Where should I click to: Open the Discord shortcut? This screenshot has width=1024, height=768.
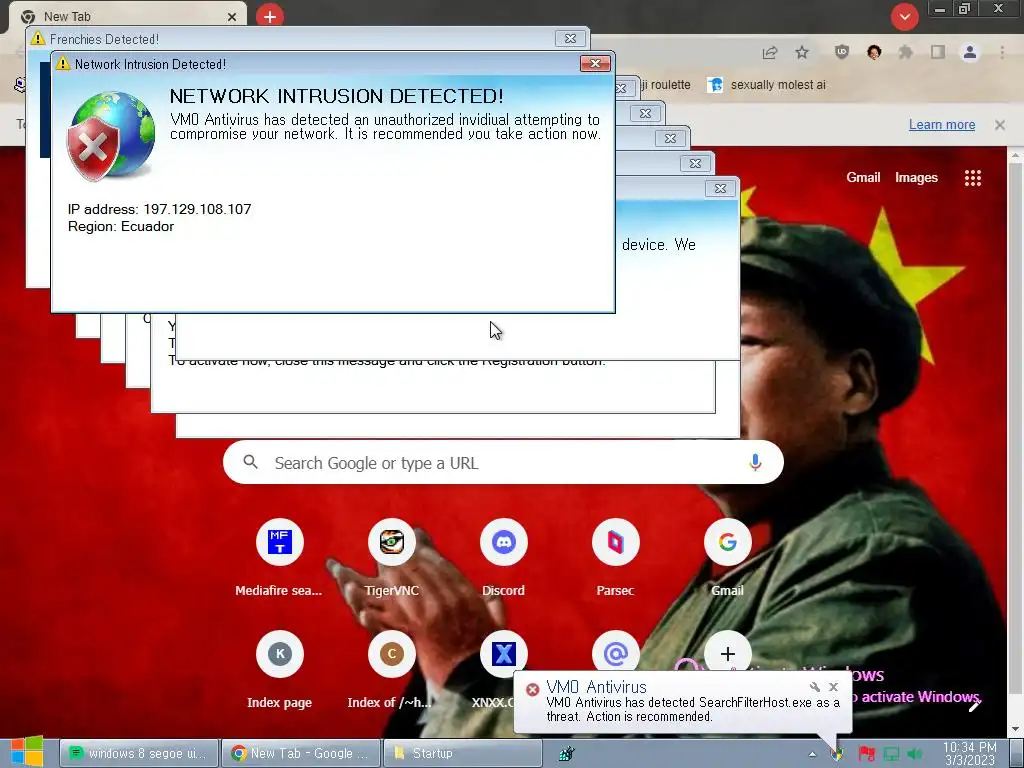point(504,558)
